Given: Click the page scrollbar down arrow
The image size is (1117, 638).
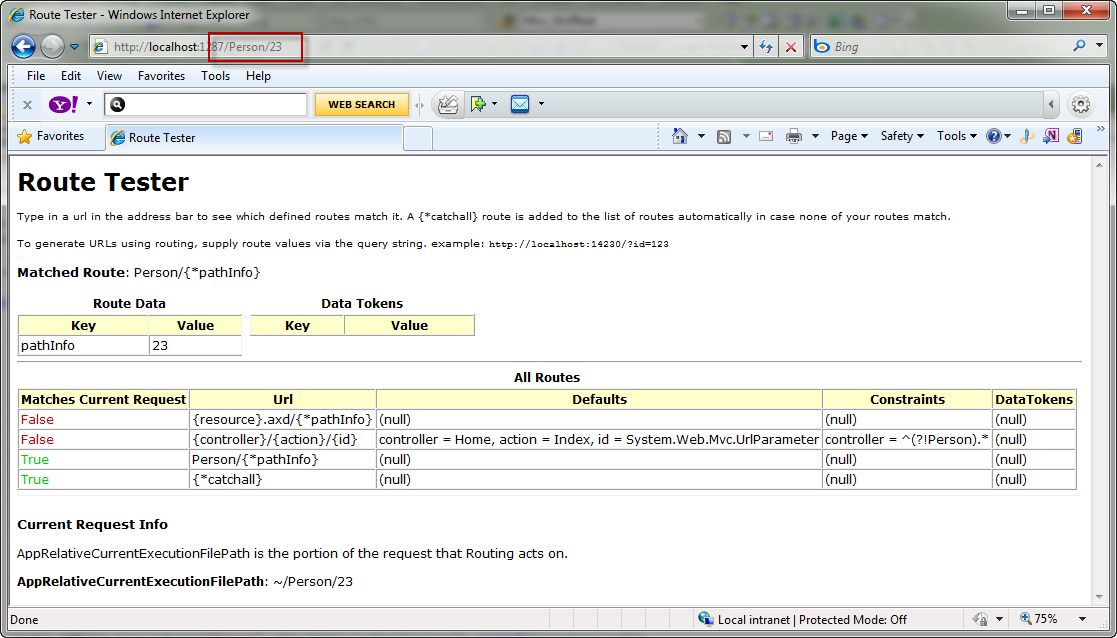Looking at the screenshot, I should click(1098, 597).
